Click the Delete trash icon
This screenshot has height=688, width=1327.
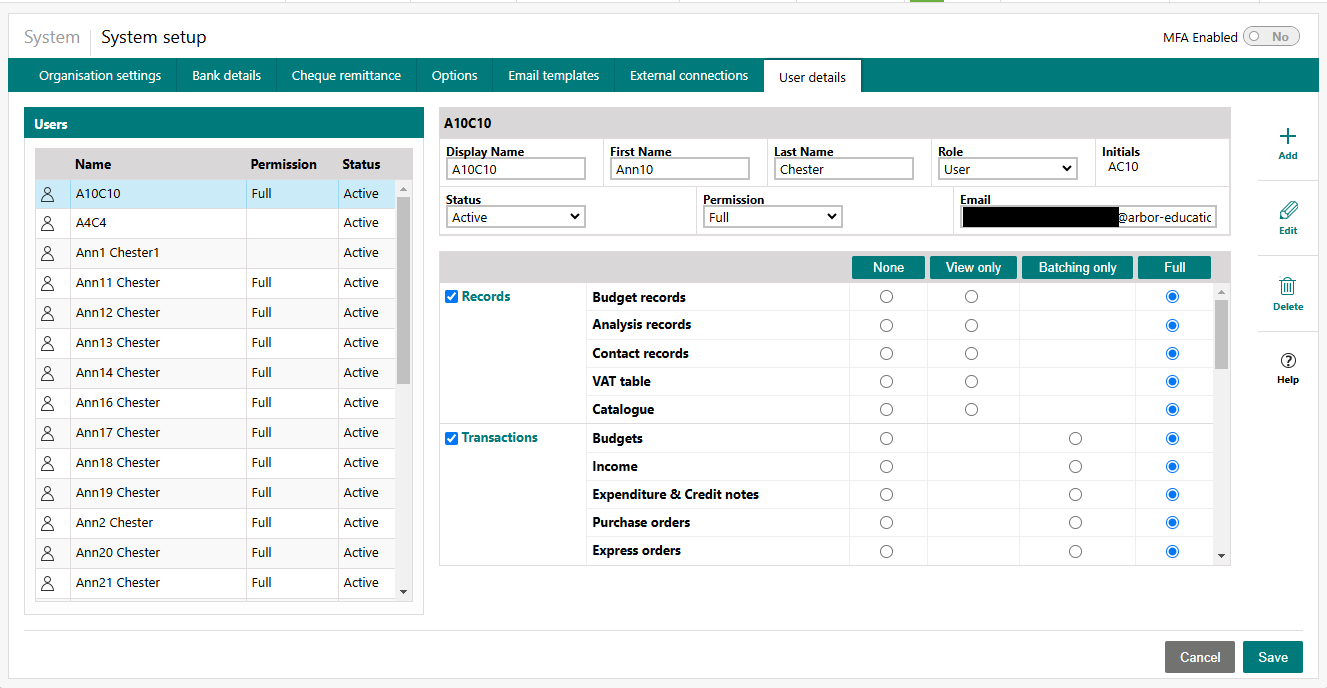pos(1288,287)
